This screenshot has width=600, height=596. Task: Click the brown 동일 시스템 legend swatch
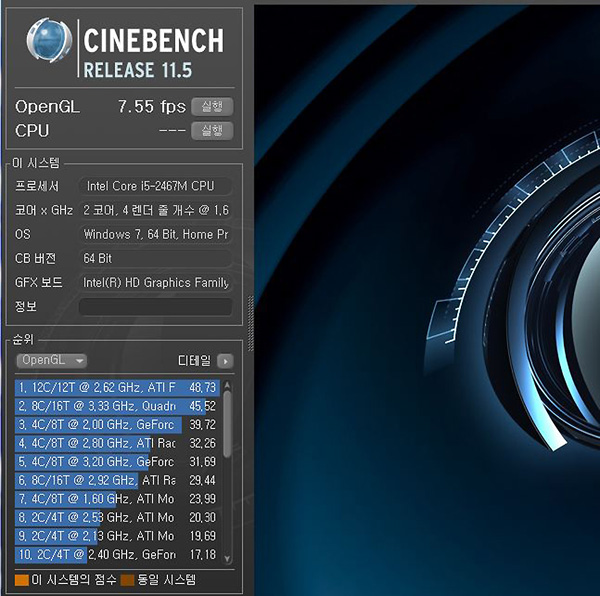click(127, 580)
